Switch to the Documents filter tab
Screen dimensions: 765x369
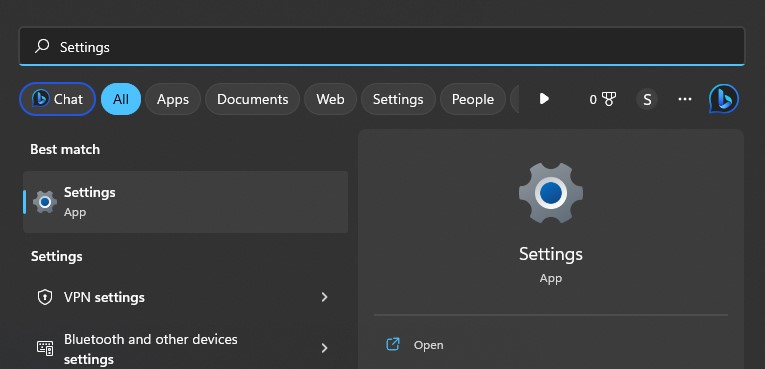(252, 99)
